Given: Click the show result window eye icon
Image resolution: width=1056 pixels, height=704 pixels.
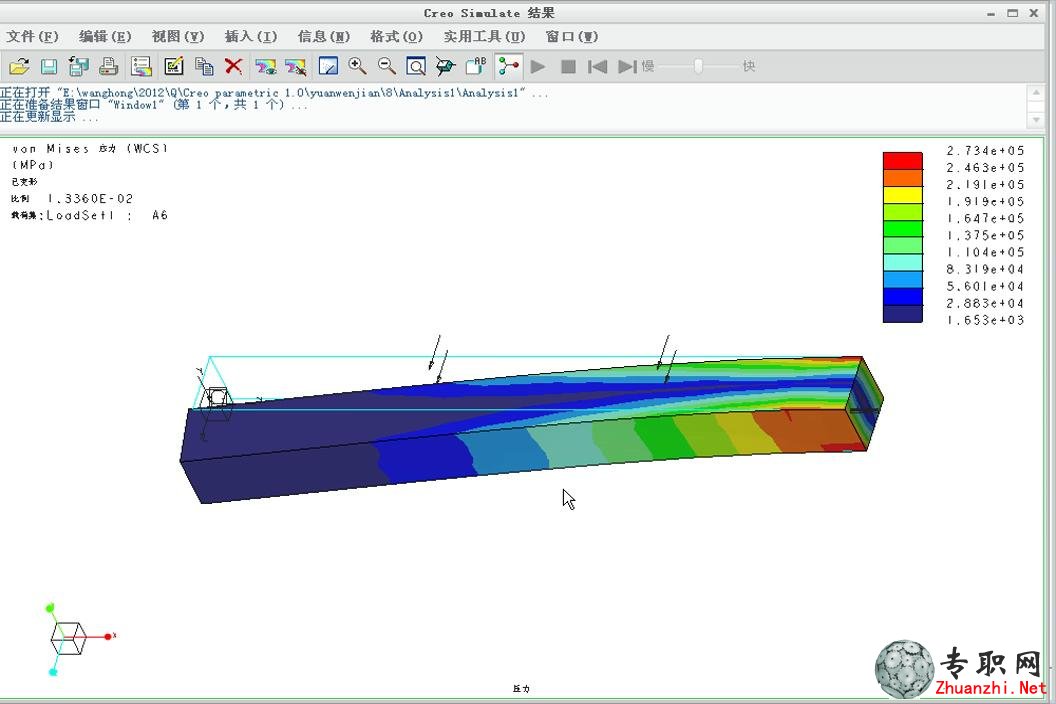Looking at the screenshot, I should [x=266, y=66].
